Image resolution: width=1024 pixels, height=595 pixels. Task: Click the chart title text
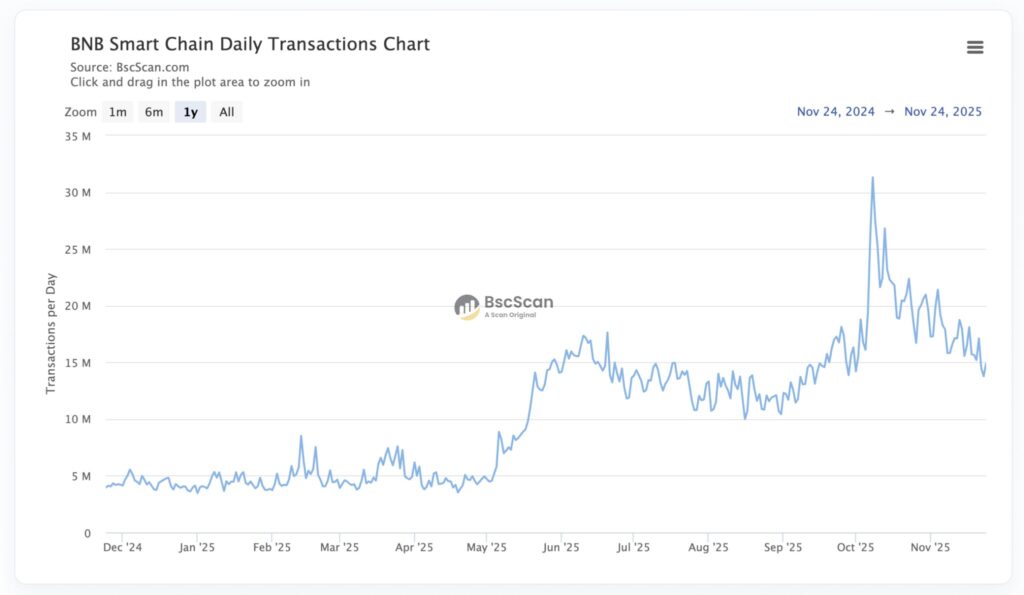pyautogui.click(x=249, y=44)
